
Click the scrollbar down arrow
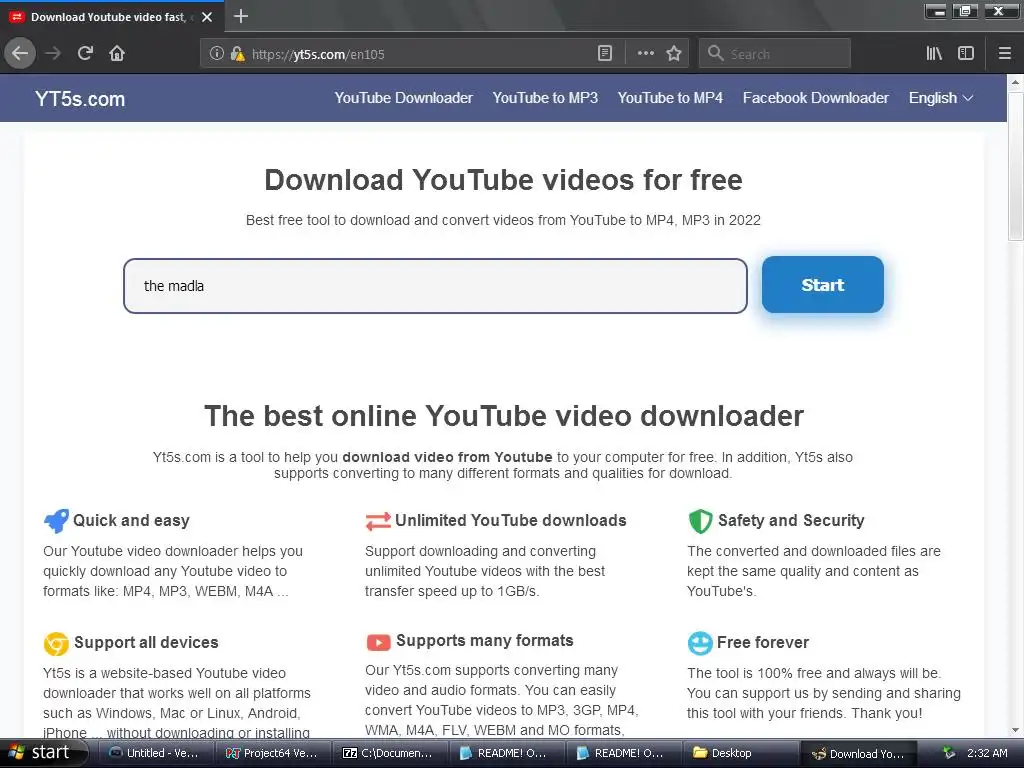[1016, 730]
